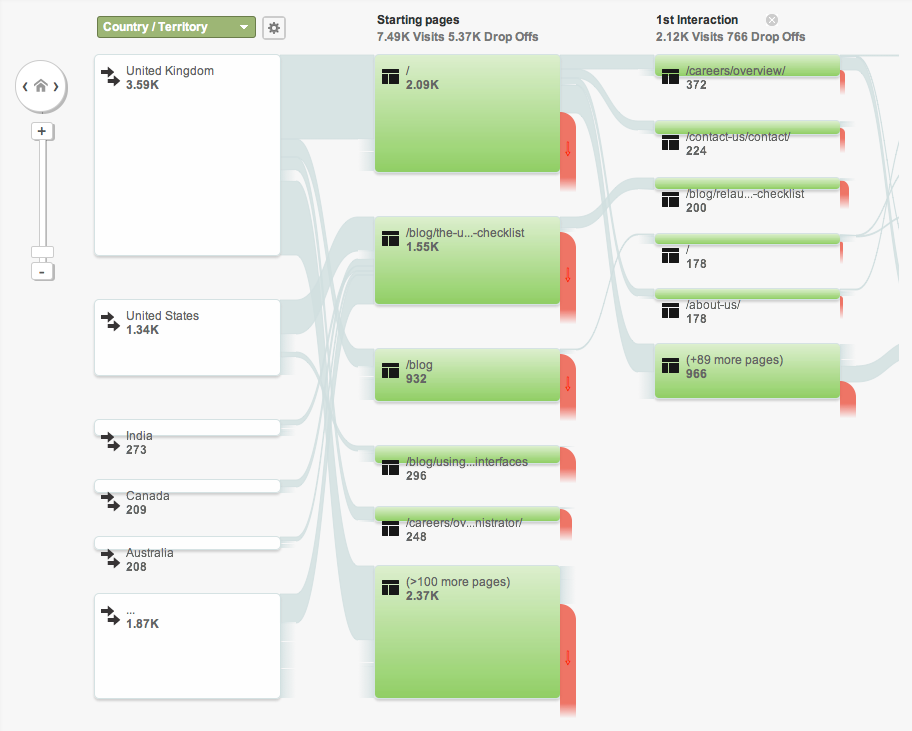
Task: Pan right with the navigation right arrow
Action: pyautogui.click(x=56, y=87)
